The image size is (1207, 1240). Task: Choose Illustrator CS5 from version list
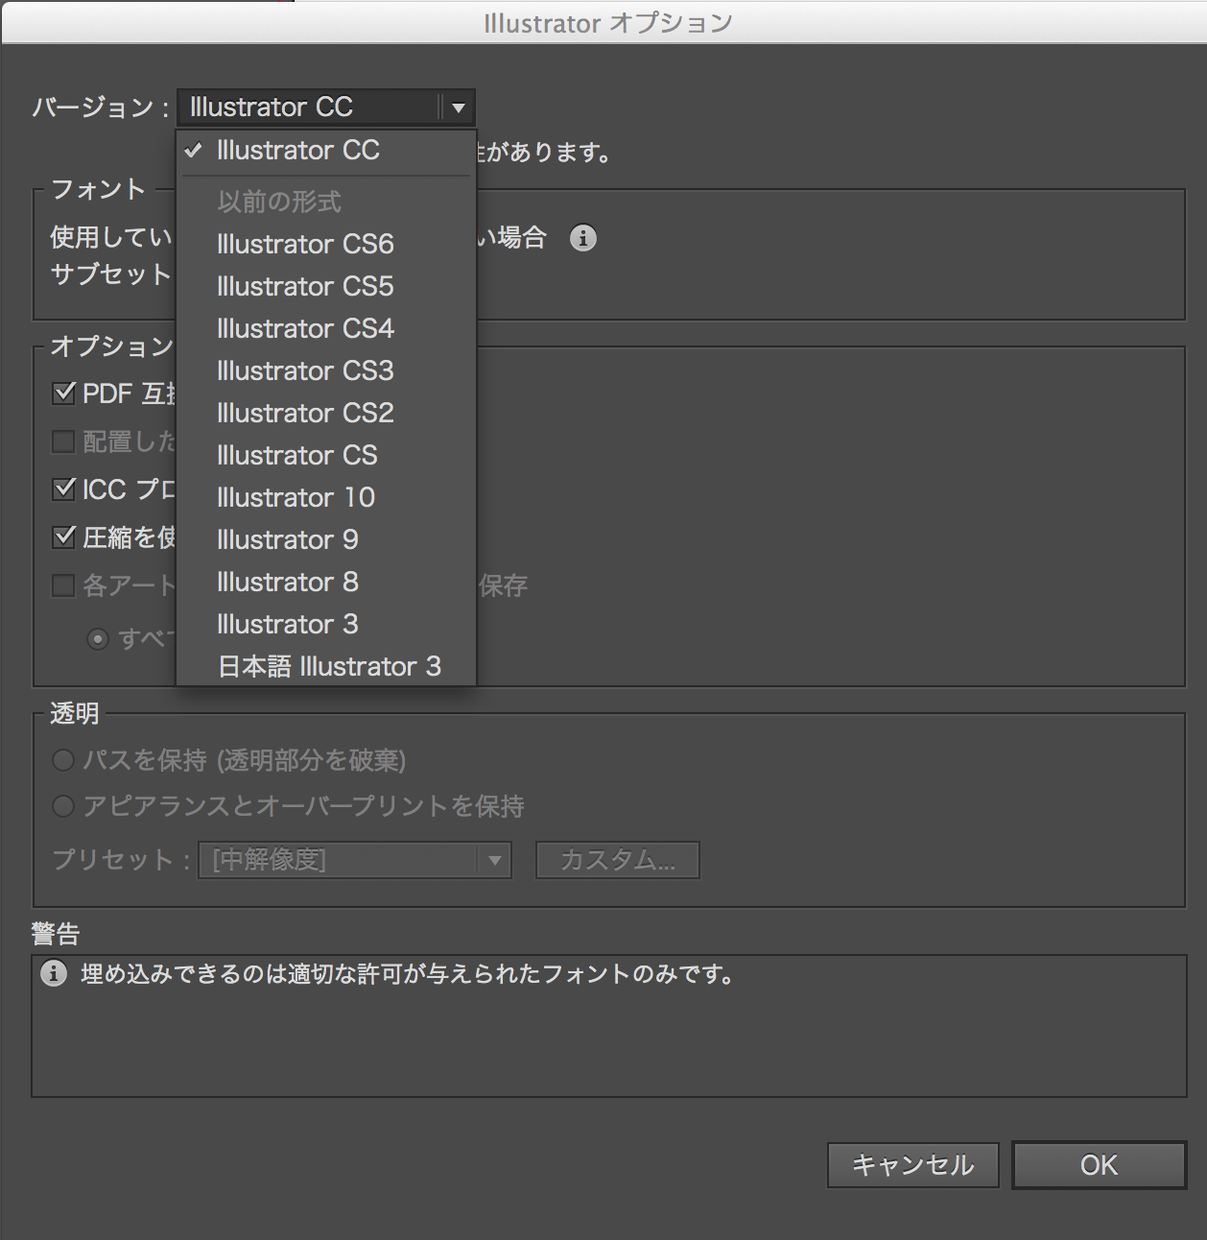(326, 286)
